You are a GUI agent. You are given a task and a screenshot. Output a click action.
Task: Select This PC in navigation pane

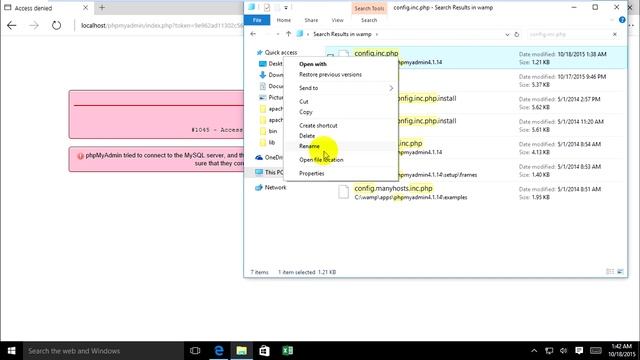point(269,172)
